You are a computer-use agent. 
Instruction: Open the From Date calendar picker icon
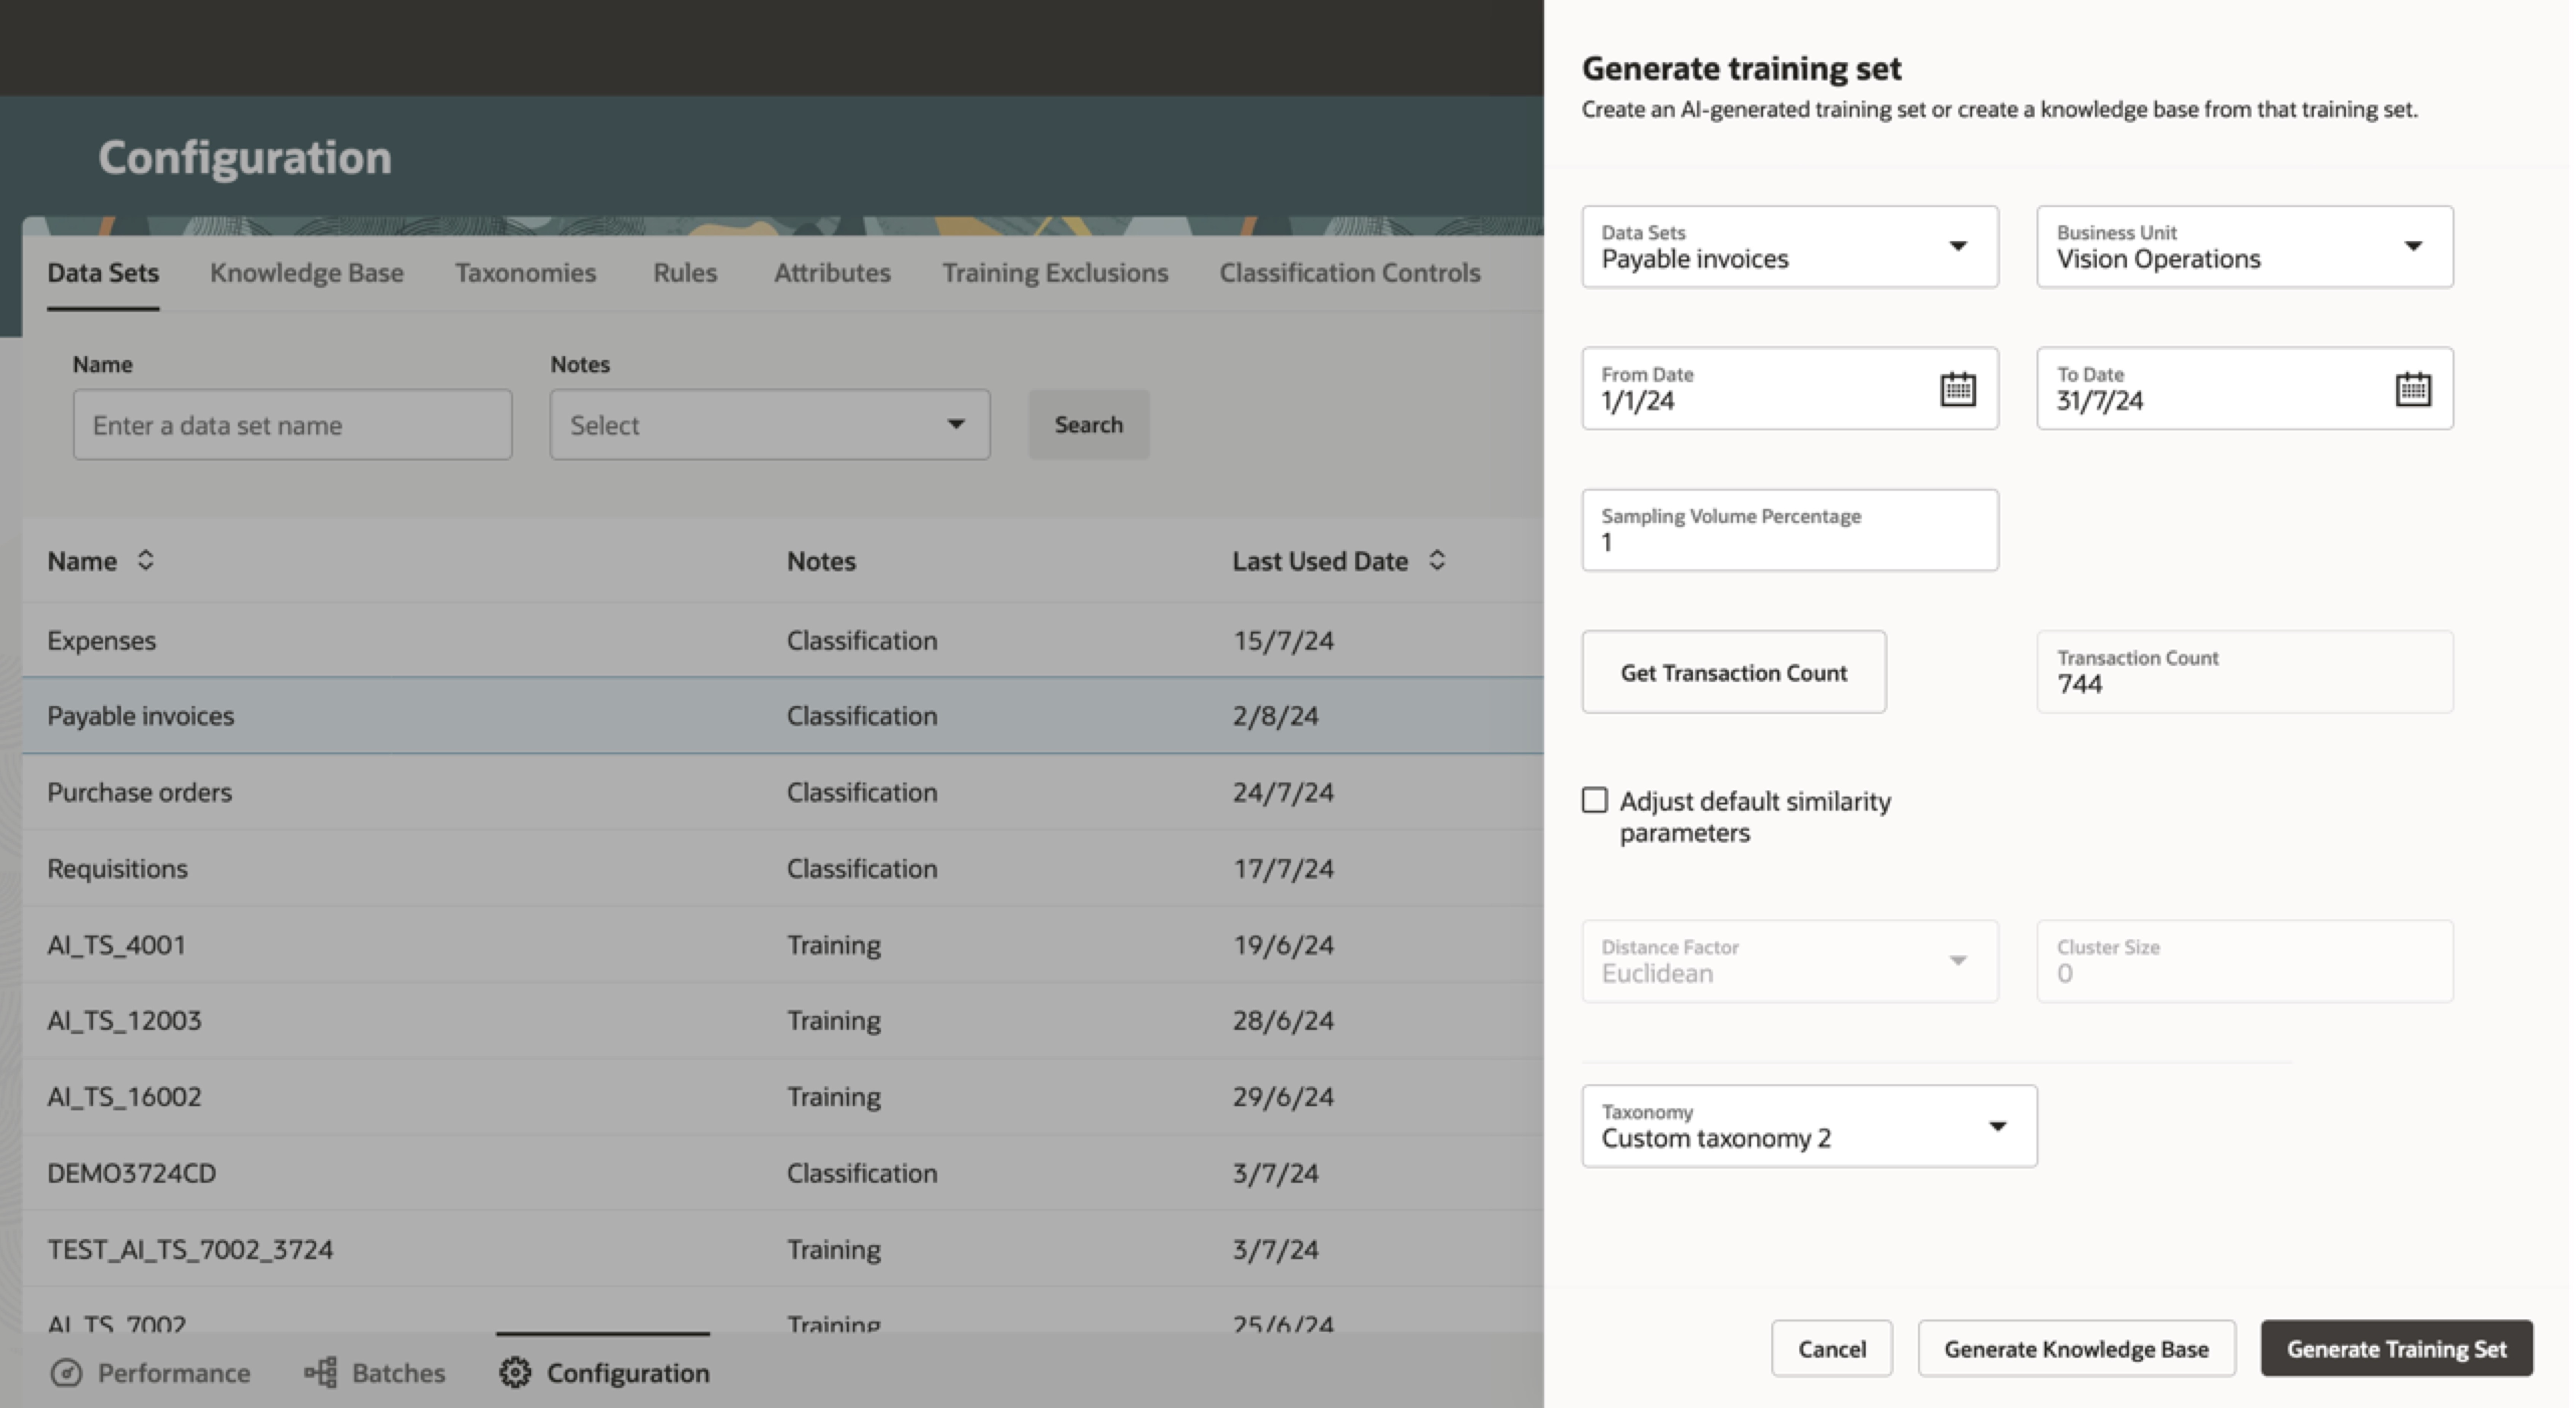coord(1957,389)
